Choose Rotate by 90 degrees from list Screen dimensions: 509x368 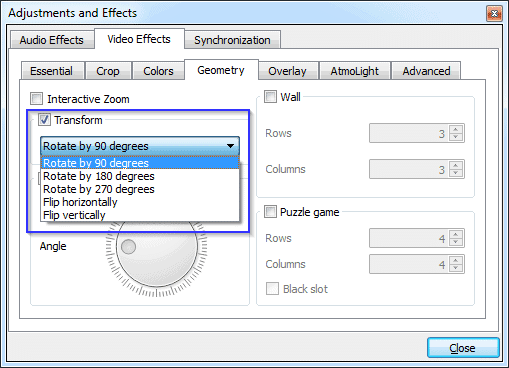pos(140,163)
